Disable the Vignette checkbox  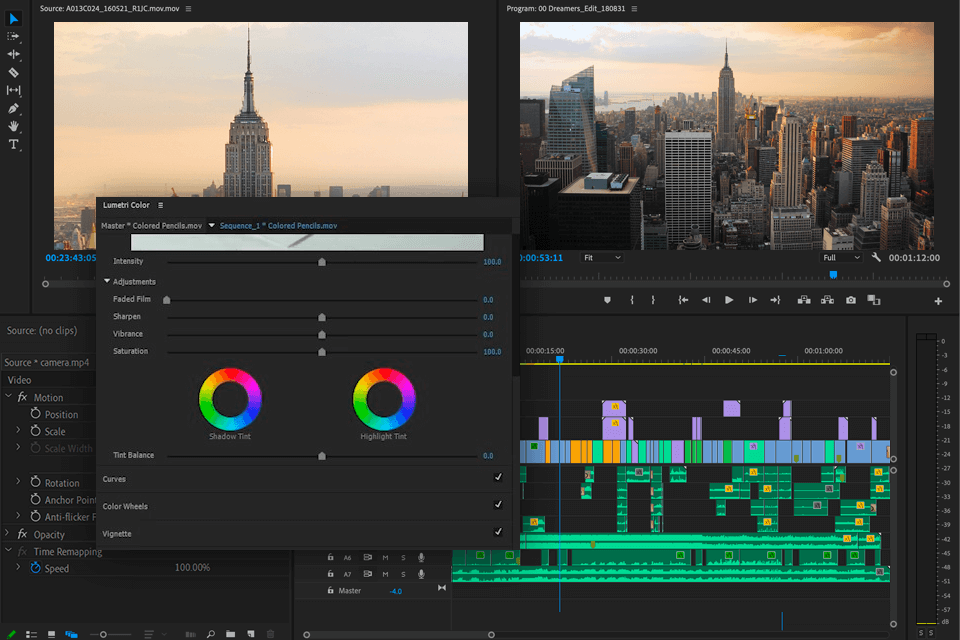[x=498, y=533]
